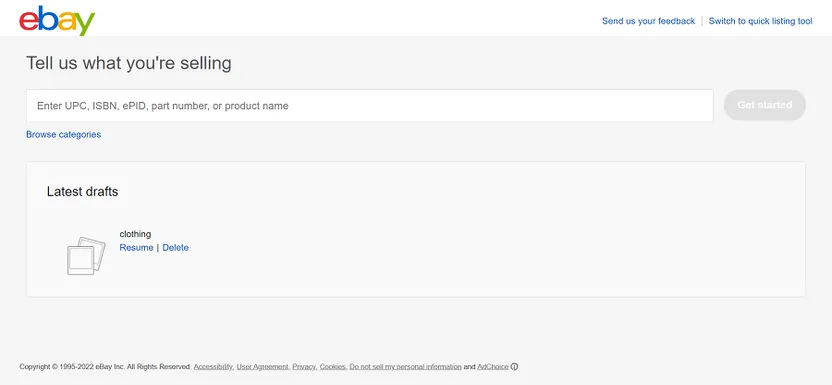Switch to quick listing tool
Image resolution: width=832 pixels, height=385 pixels.
pyautogui.click(x=760, y=21)
